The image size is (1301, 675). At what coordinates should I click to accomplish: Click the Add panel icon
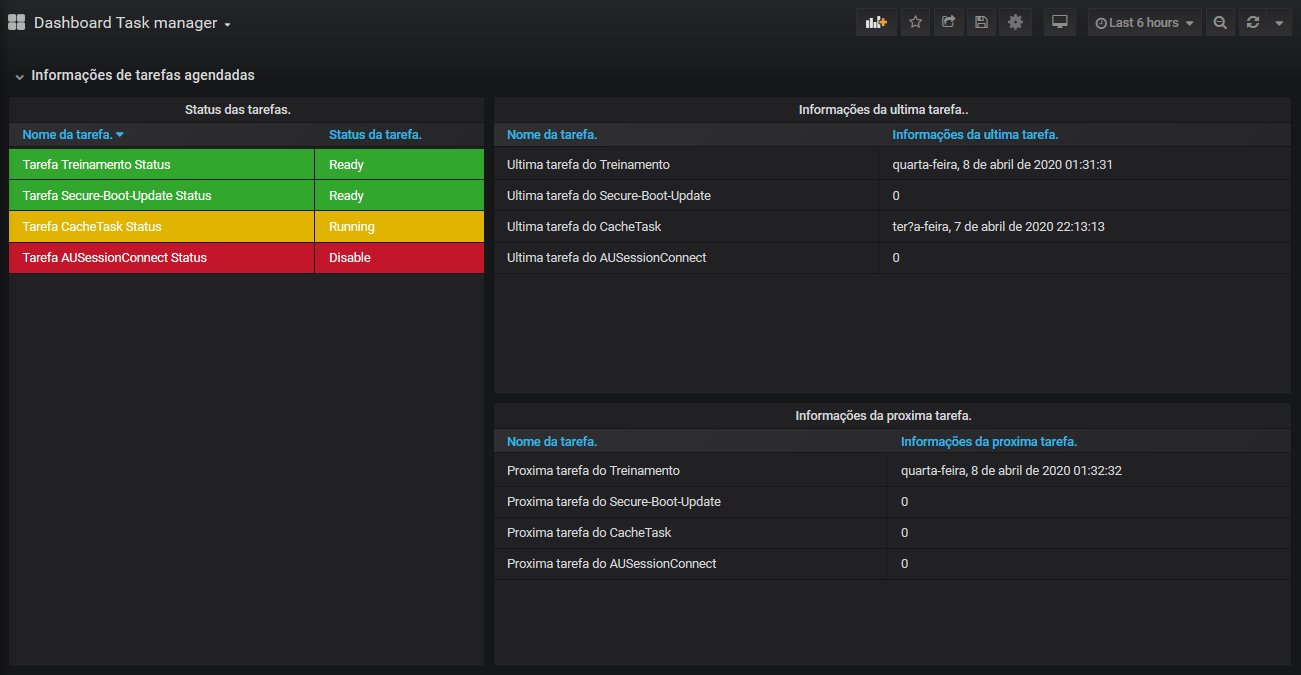pyautogui.click(x=876, y=22)
